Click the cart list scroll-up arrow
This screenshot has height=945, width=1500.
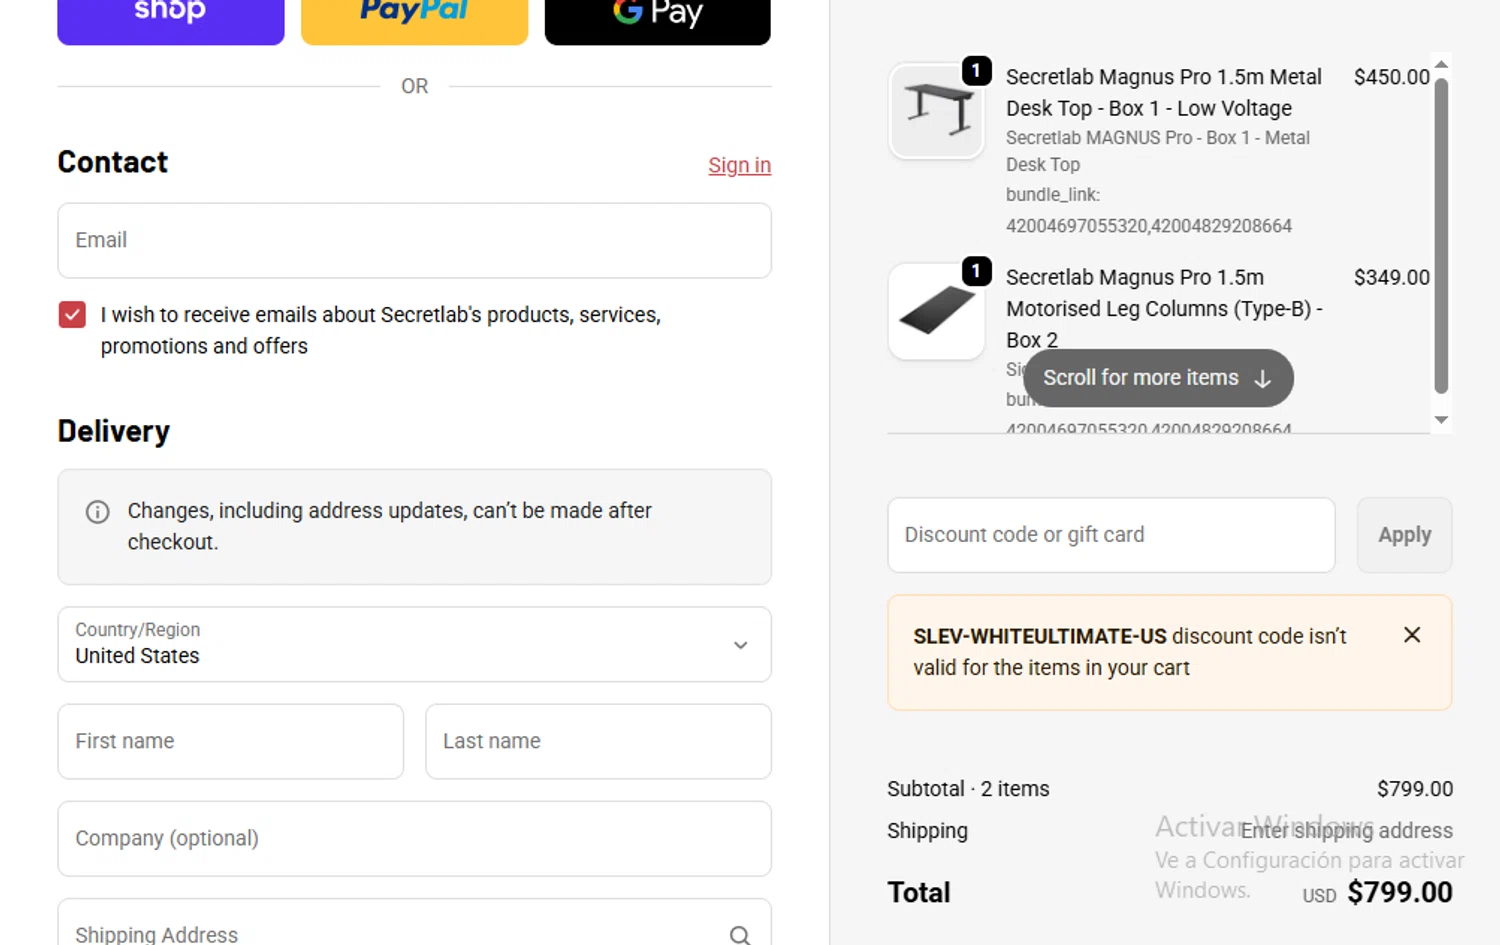point(1441,65)
